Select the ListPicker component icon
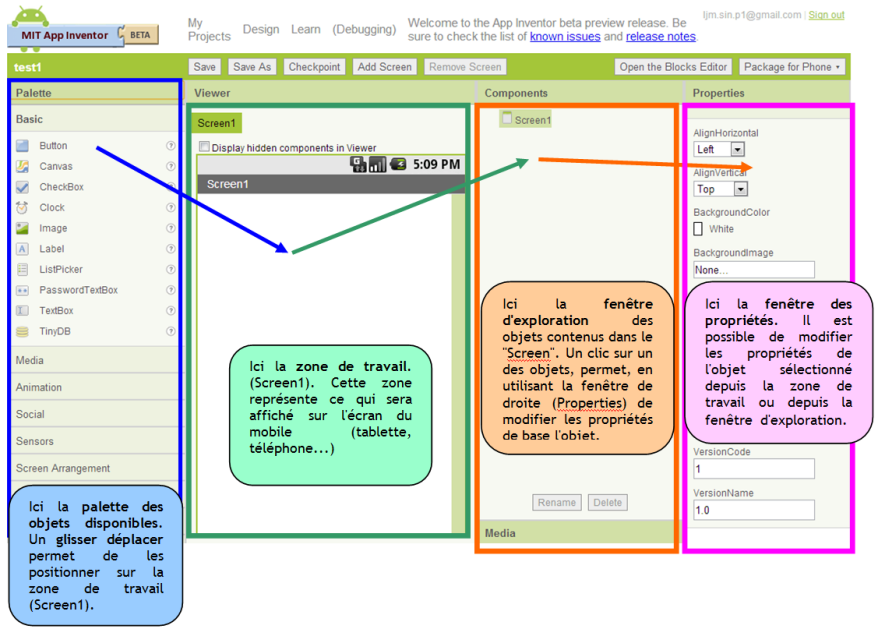 coord(22,269)
